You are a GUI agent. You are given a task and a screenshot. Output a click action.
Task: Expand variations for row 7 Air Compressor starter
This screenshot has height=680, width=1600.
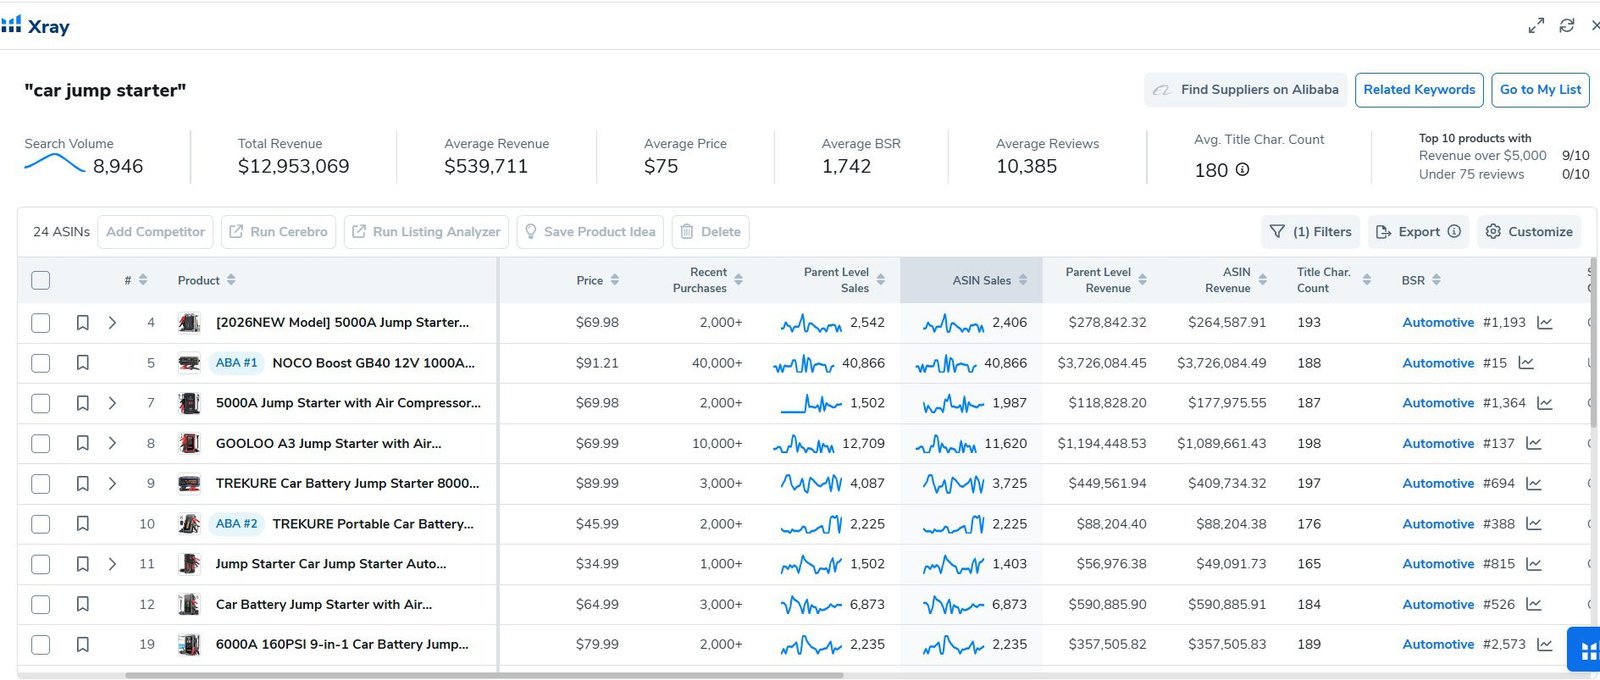click(112, 403)
